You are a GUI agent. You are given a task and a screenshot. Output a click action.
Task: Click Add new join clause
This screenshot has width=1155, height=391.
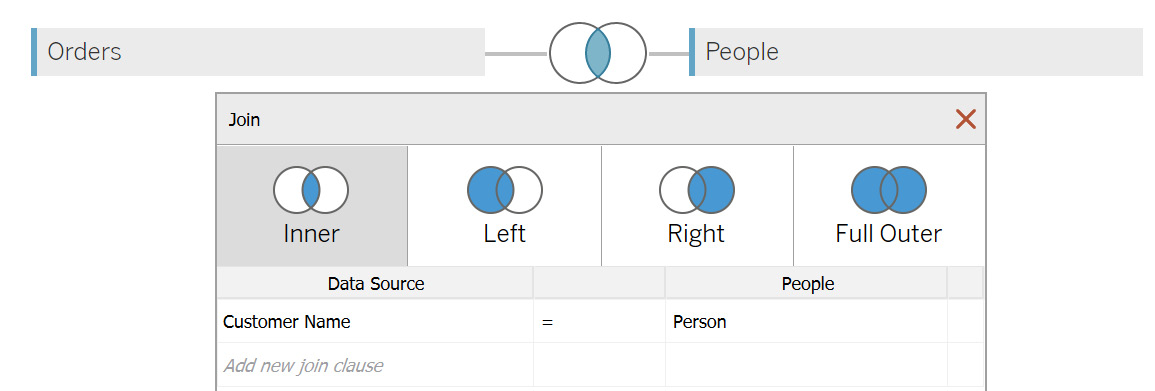tap(303, 365)
